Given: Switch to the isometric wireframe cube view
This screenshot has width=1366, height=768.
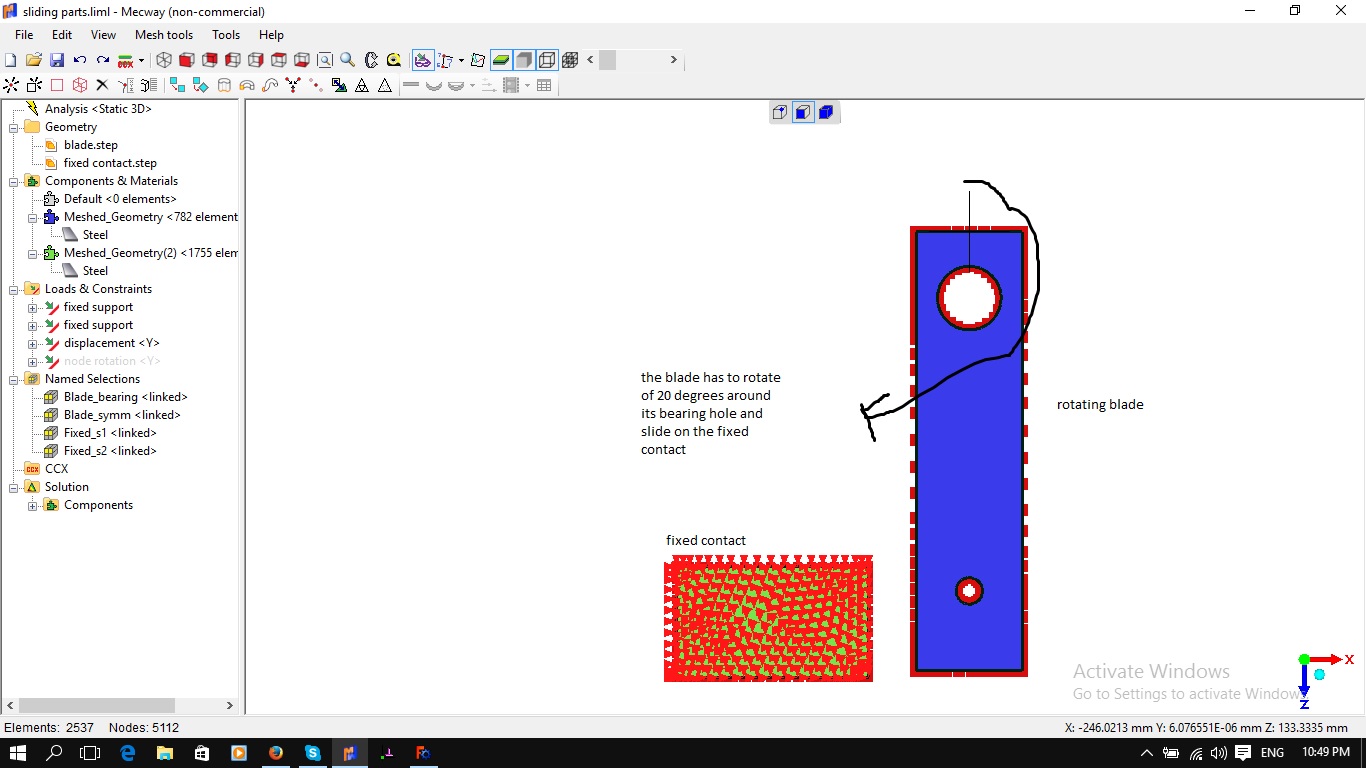Looking at the screenshot, I should coord(164,60).
